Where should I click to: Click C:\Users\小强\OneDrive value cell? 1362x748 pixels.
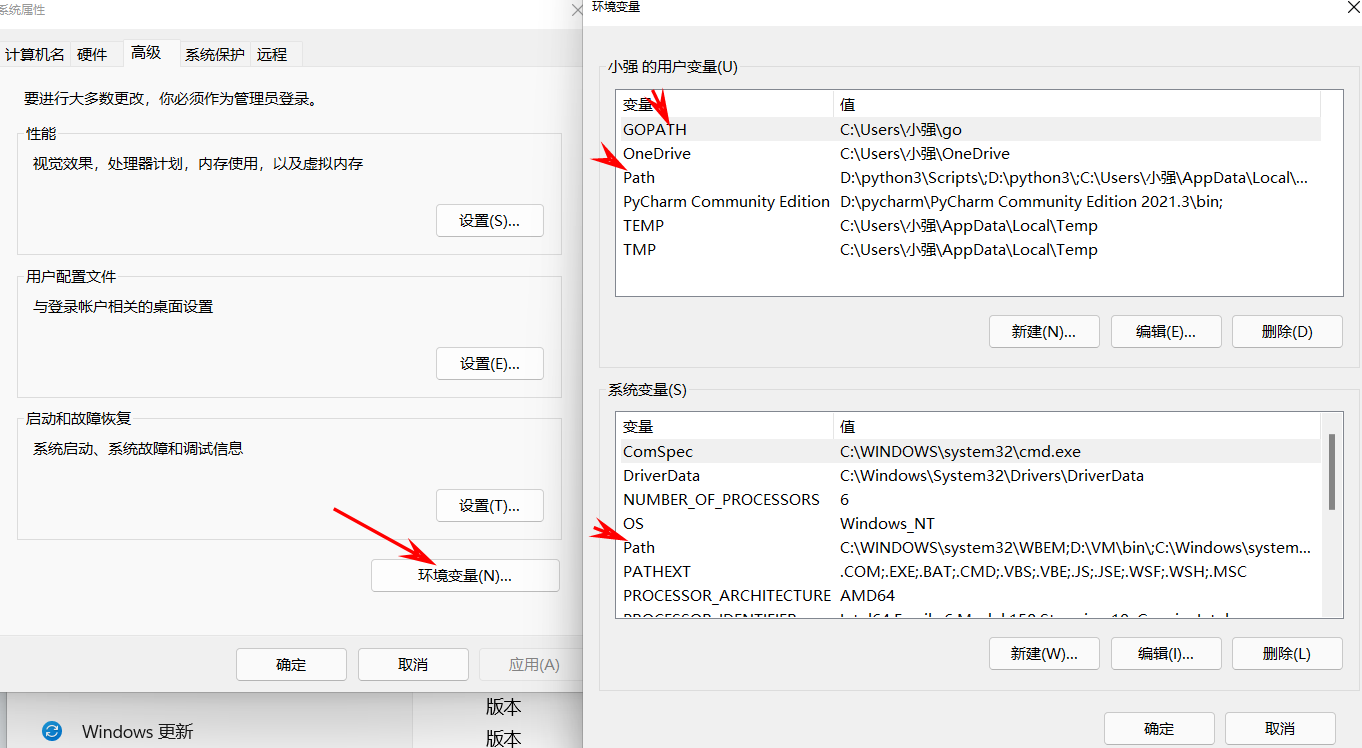pos(924,153)
